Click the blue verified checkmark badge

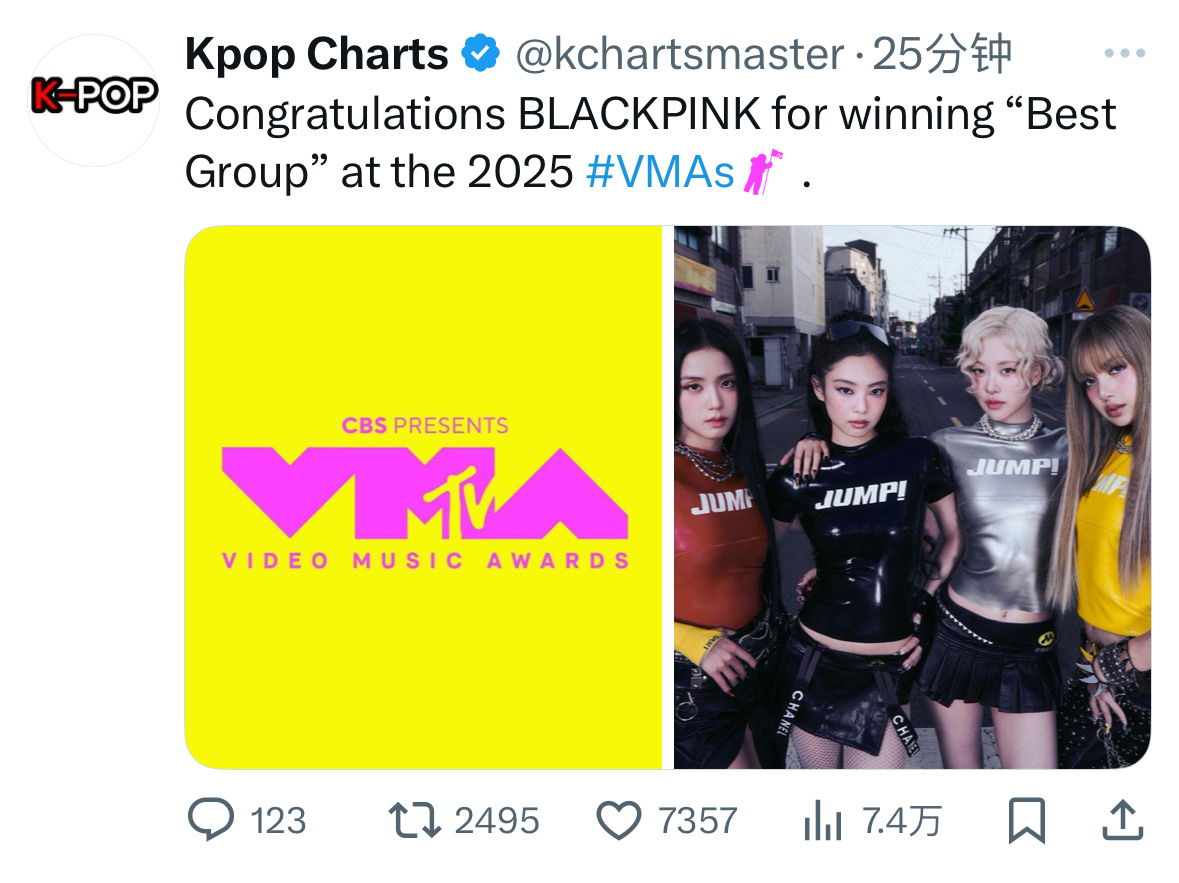(480, 53)
